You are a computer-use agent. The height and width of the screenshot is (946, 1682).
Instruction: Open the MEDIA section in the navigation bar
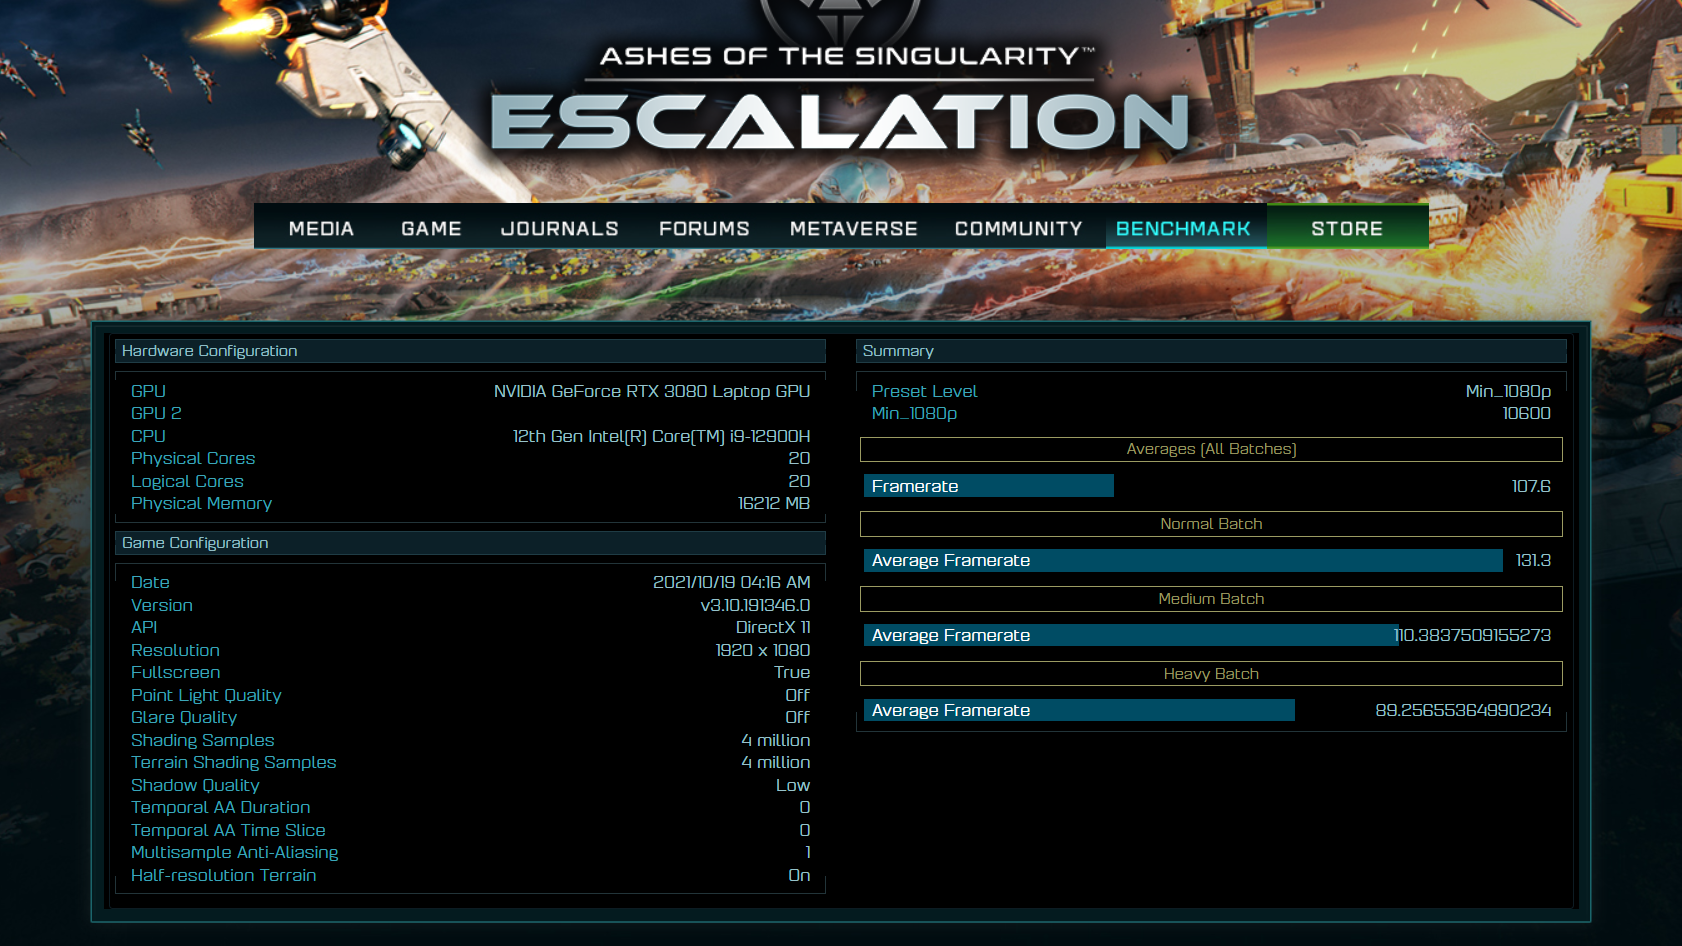[320, 228]
